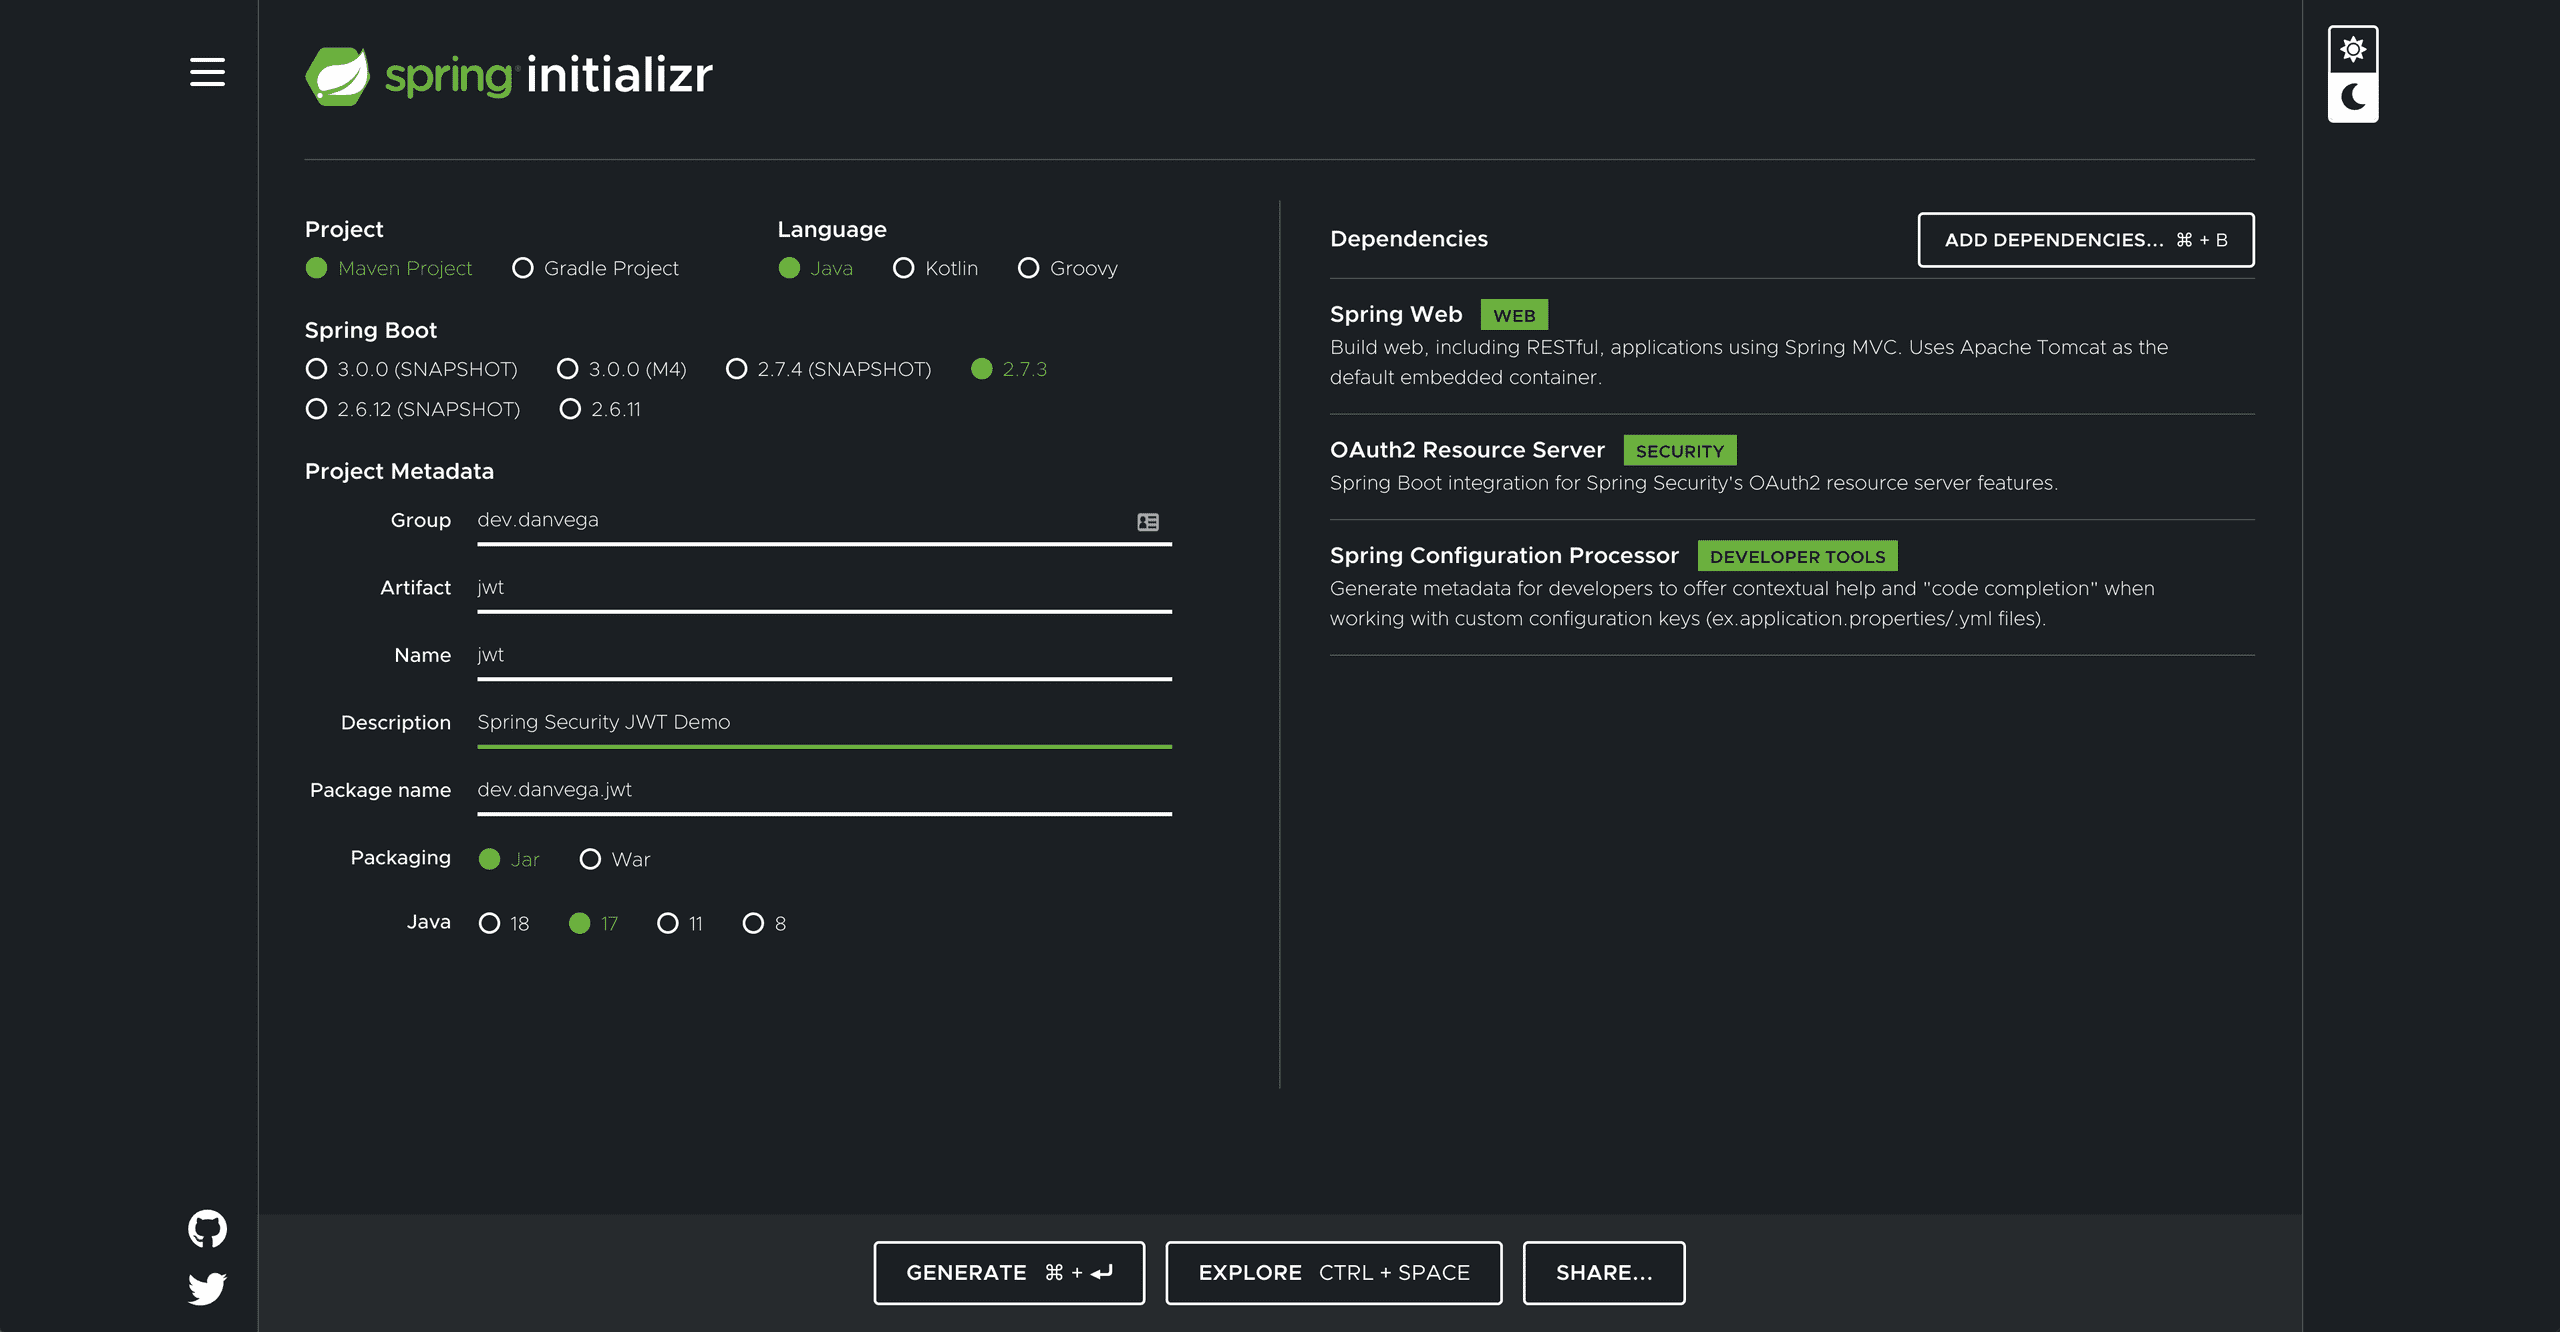Open the GitHub link icon
Image resolution: width=2560 pixels, height=1332 pixels.
[207, 1228]
